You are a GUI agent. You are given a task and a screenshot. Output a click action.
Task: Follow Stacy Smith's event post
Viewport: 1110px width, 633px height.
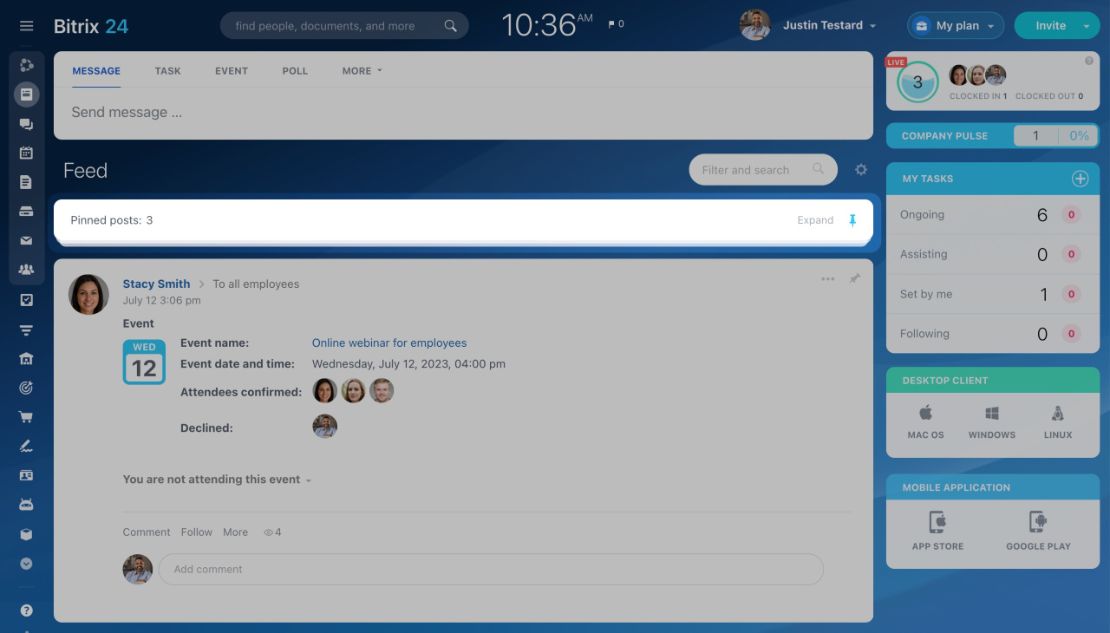click(196, 532)
